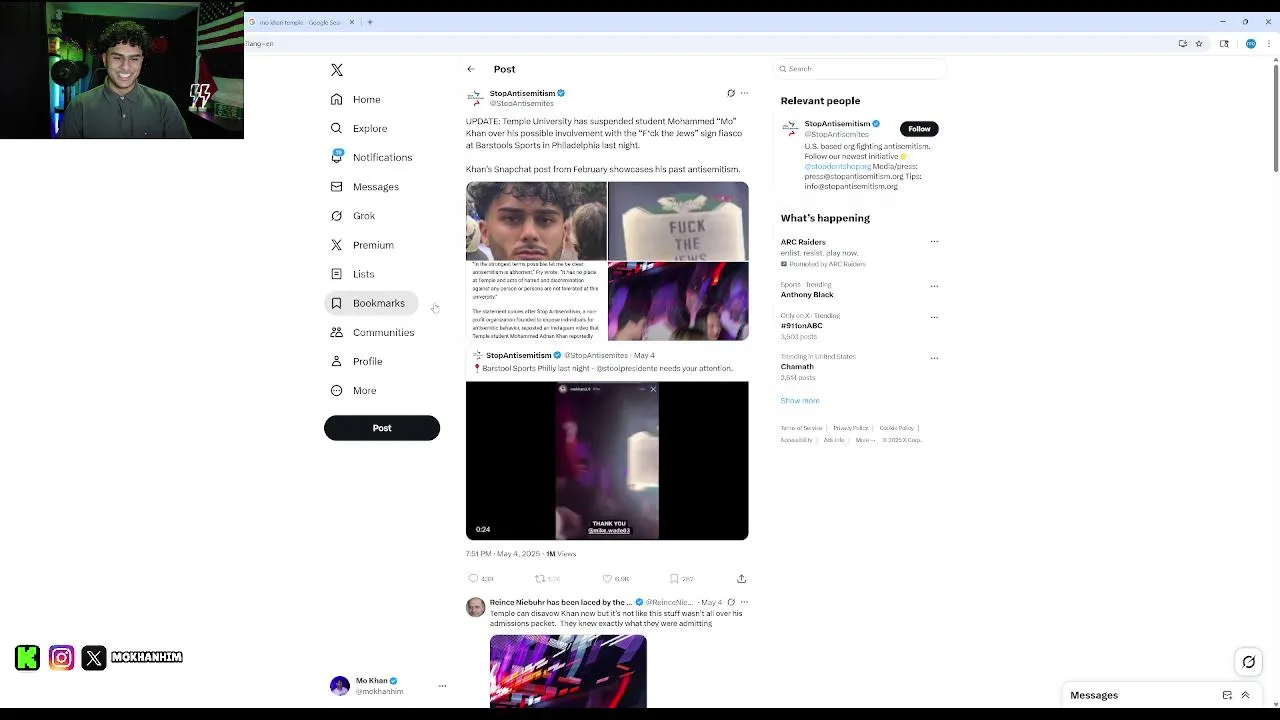Open Cookie Policy link

pos(896,428)
